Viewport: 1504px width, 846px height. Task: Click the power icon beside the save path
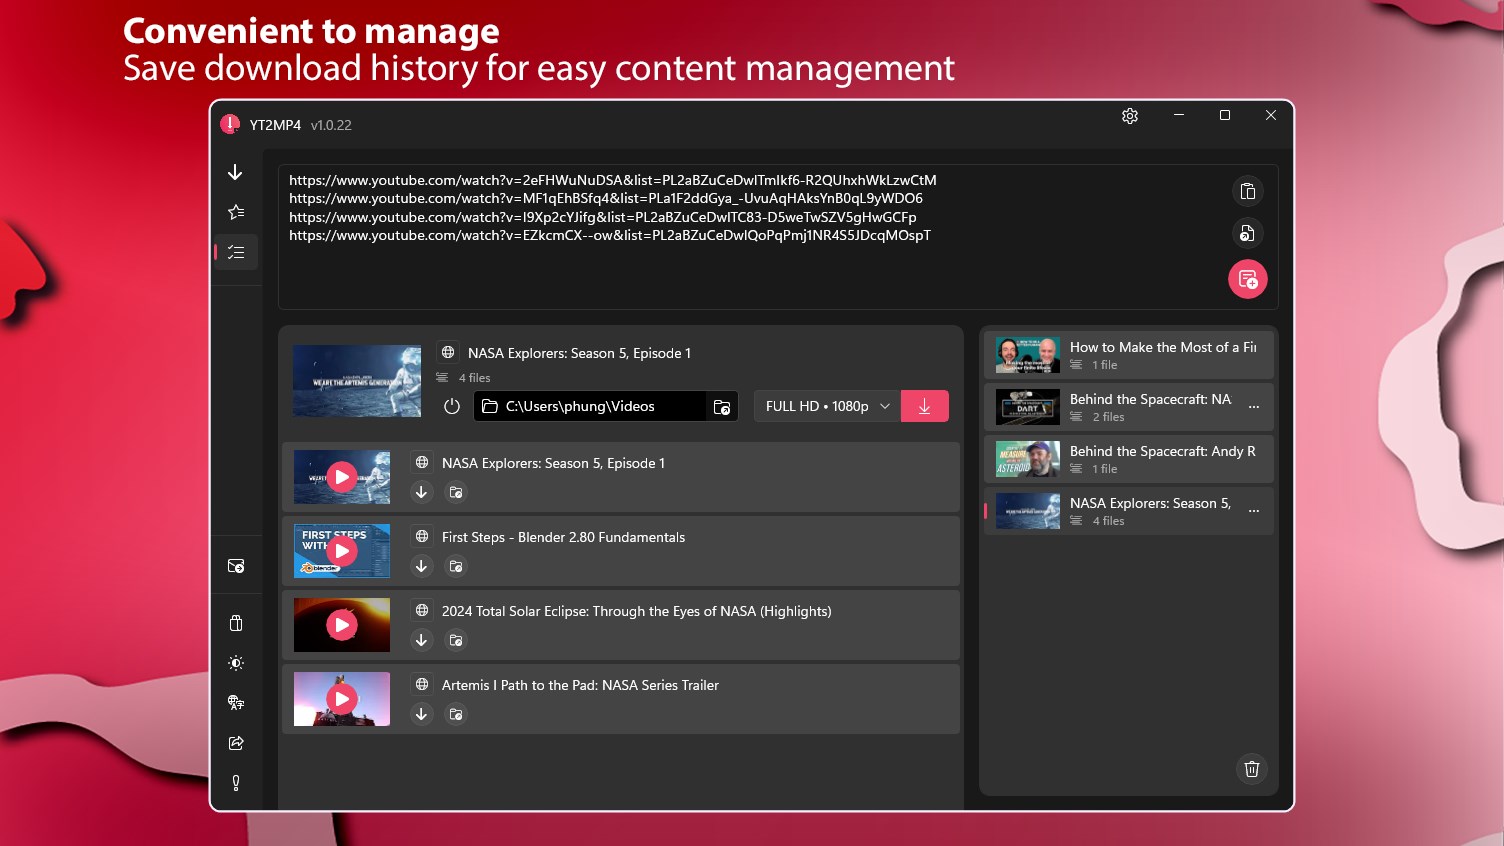pos(452,406)
